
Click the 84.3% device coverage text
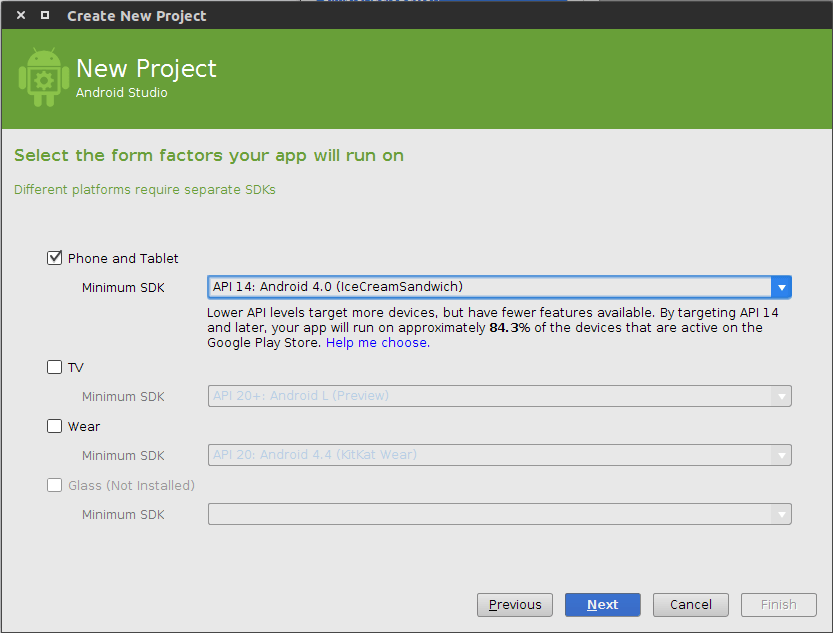[509, 328]
